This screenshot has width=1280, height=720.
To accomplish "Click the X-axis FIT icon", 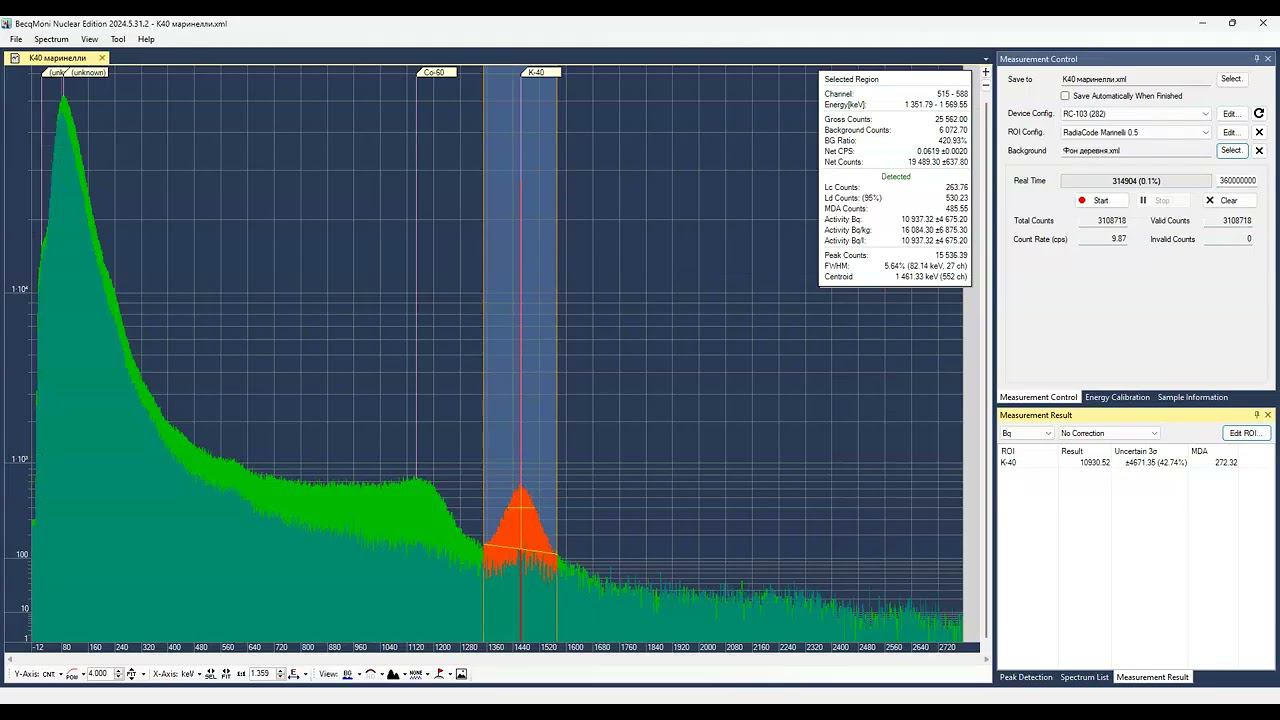I will click(226, 674).
